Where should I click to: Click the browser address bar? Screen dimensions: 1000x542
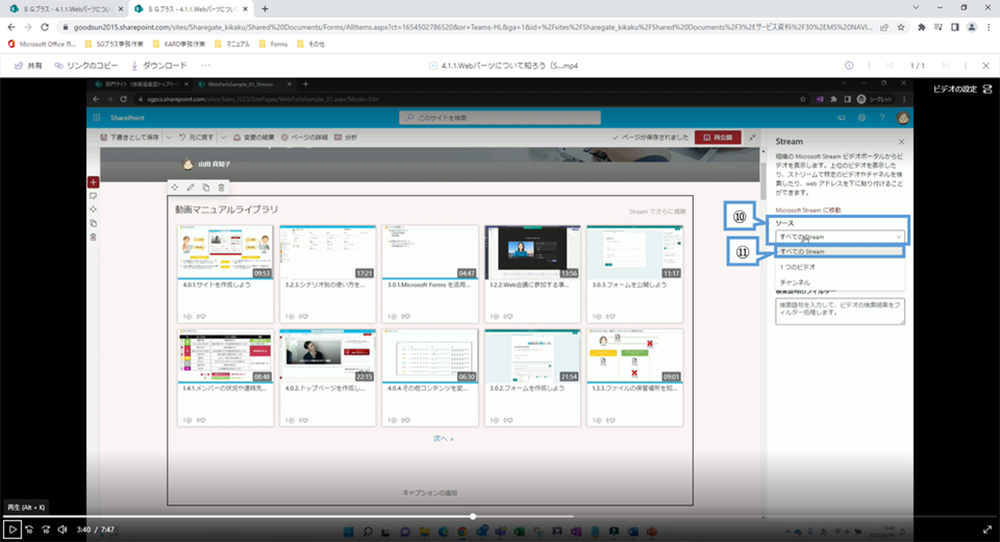[x=472, y=27]
